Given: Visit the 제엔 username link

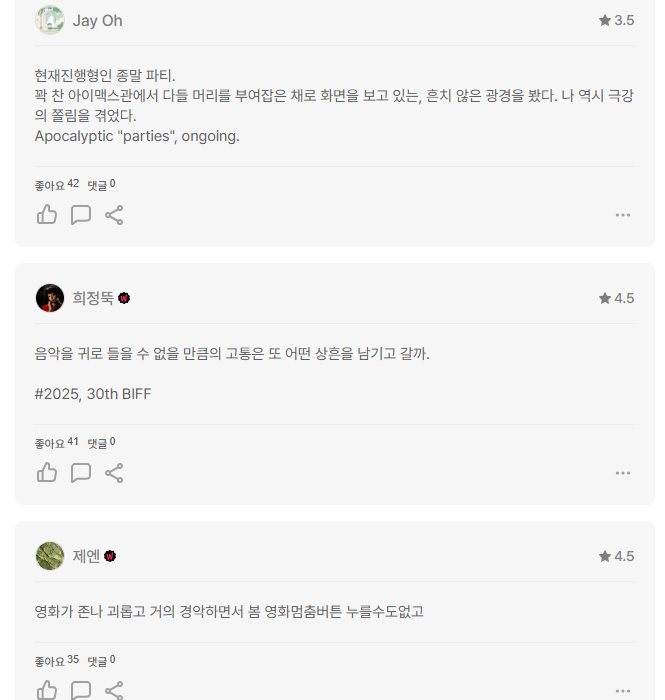Looking at the screenshot, I should (x=86, y=556).
